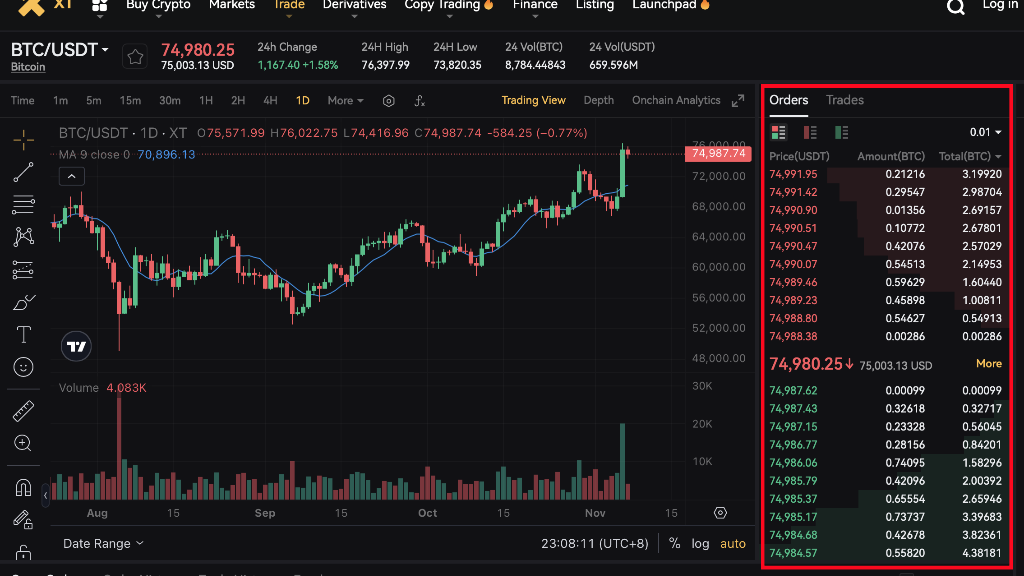Click the TradingView logo on chart
This screenshot has width=1024, height=576.
pos(76,346)
